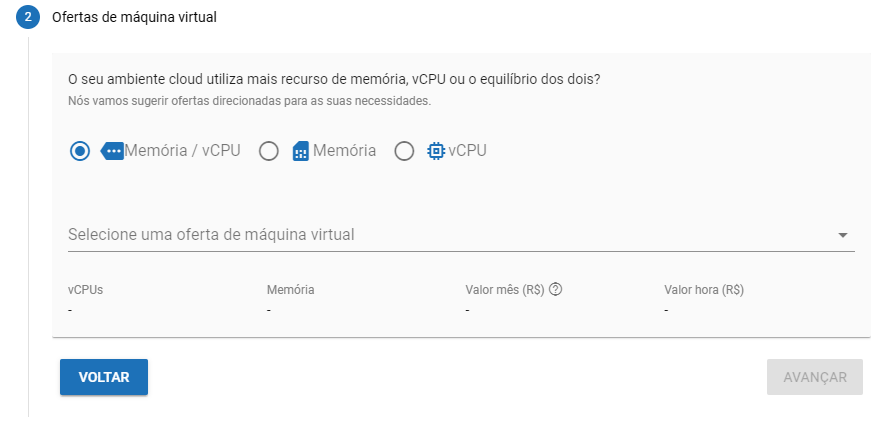This screenshot has width=881, height=422.
Task: Click the blue tag icon for Memória / vCPU
Action: click(x=112, y=151)
